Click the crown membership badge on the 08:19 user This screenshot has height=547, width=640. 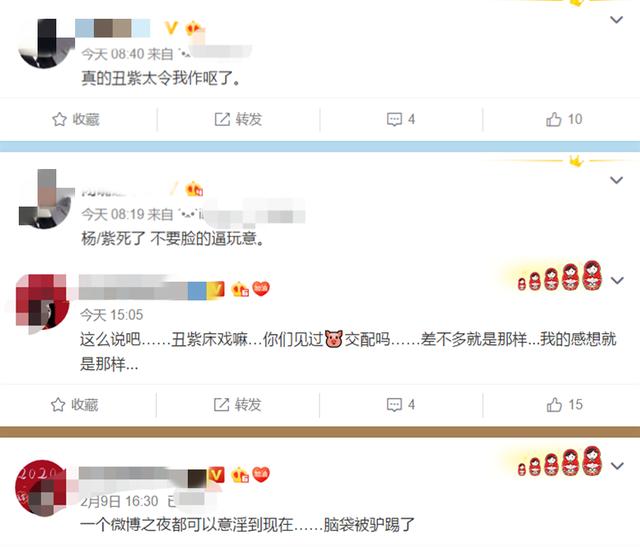click(194, 189)
